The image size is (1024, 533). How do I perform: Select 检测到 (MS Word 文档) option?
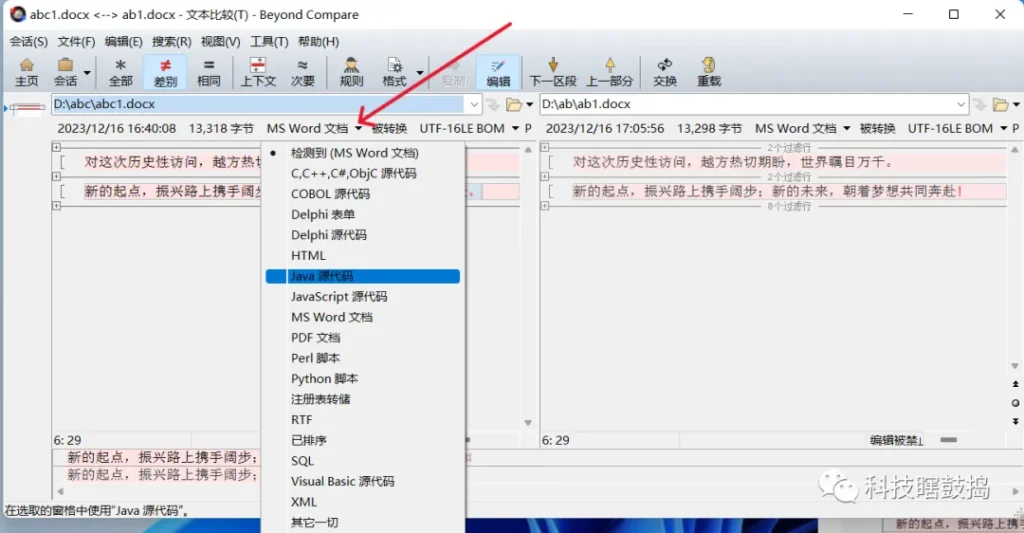(x=363, y=153)
